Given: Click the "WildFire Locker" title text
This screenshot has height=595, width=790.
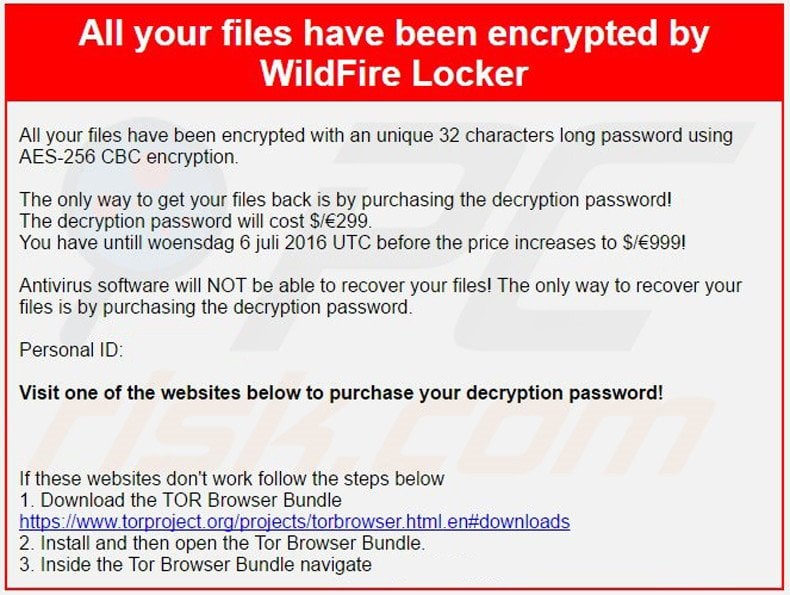Looking at the screenshot, I should point(394,72).
